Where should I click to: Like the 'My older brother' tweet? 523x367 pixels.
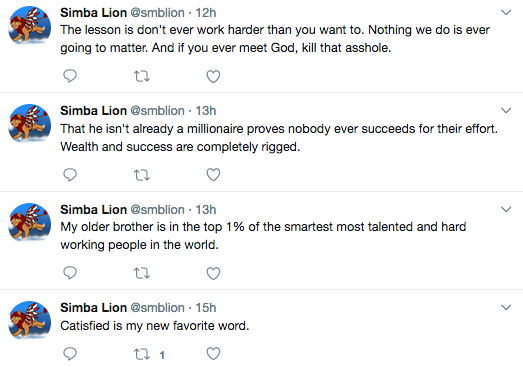(213, 273)
